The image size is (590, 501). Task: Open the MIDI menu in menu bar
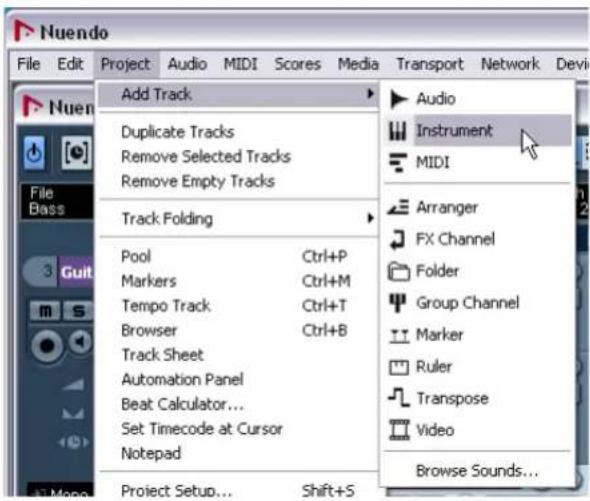point(240,64)
